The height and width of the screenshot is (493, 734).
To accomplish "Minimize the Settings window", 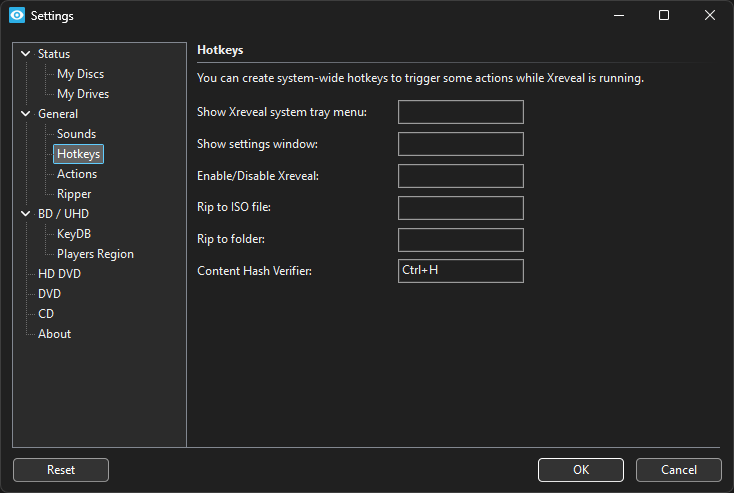I will tap(619, 15).
